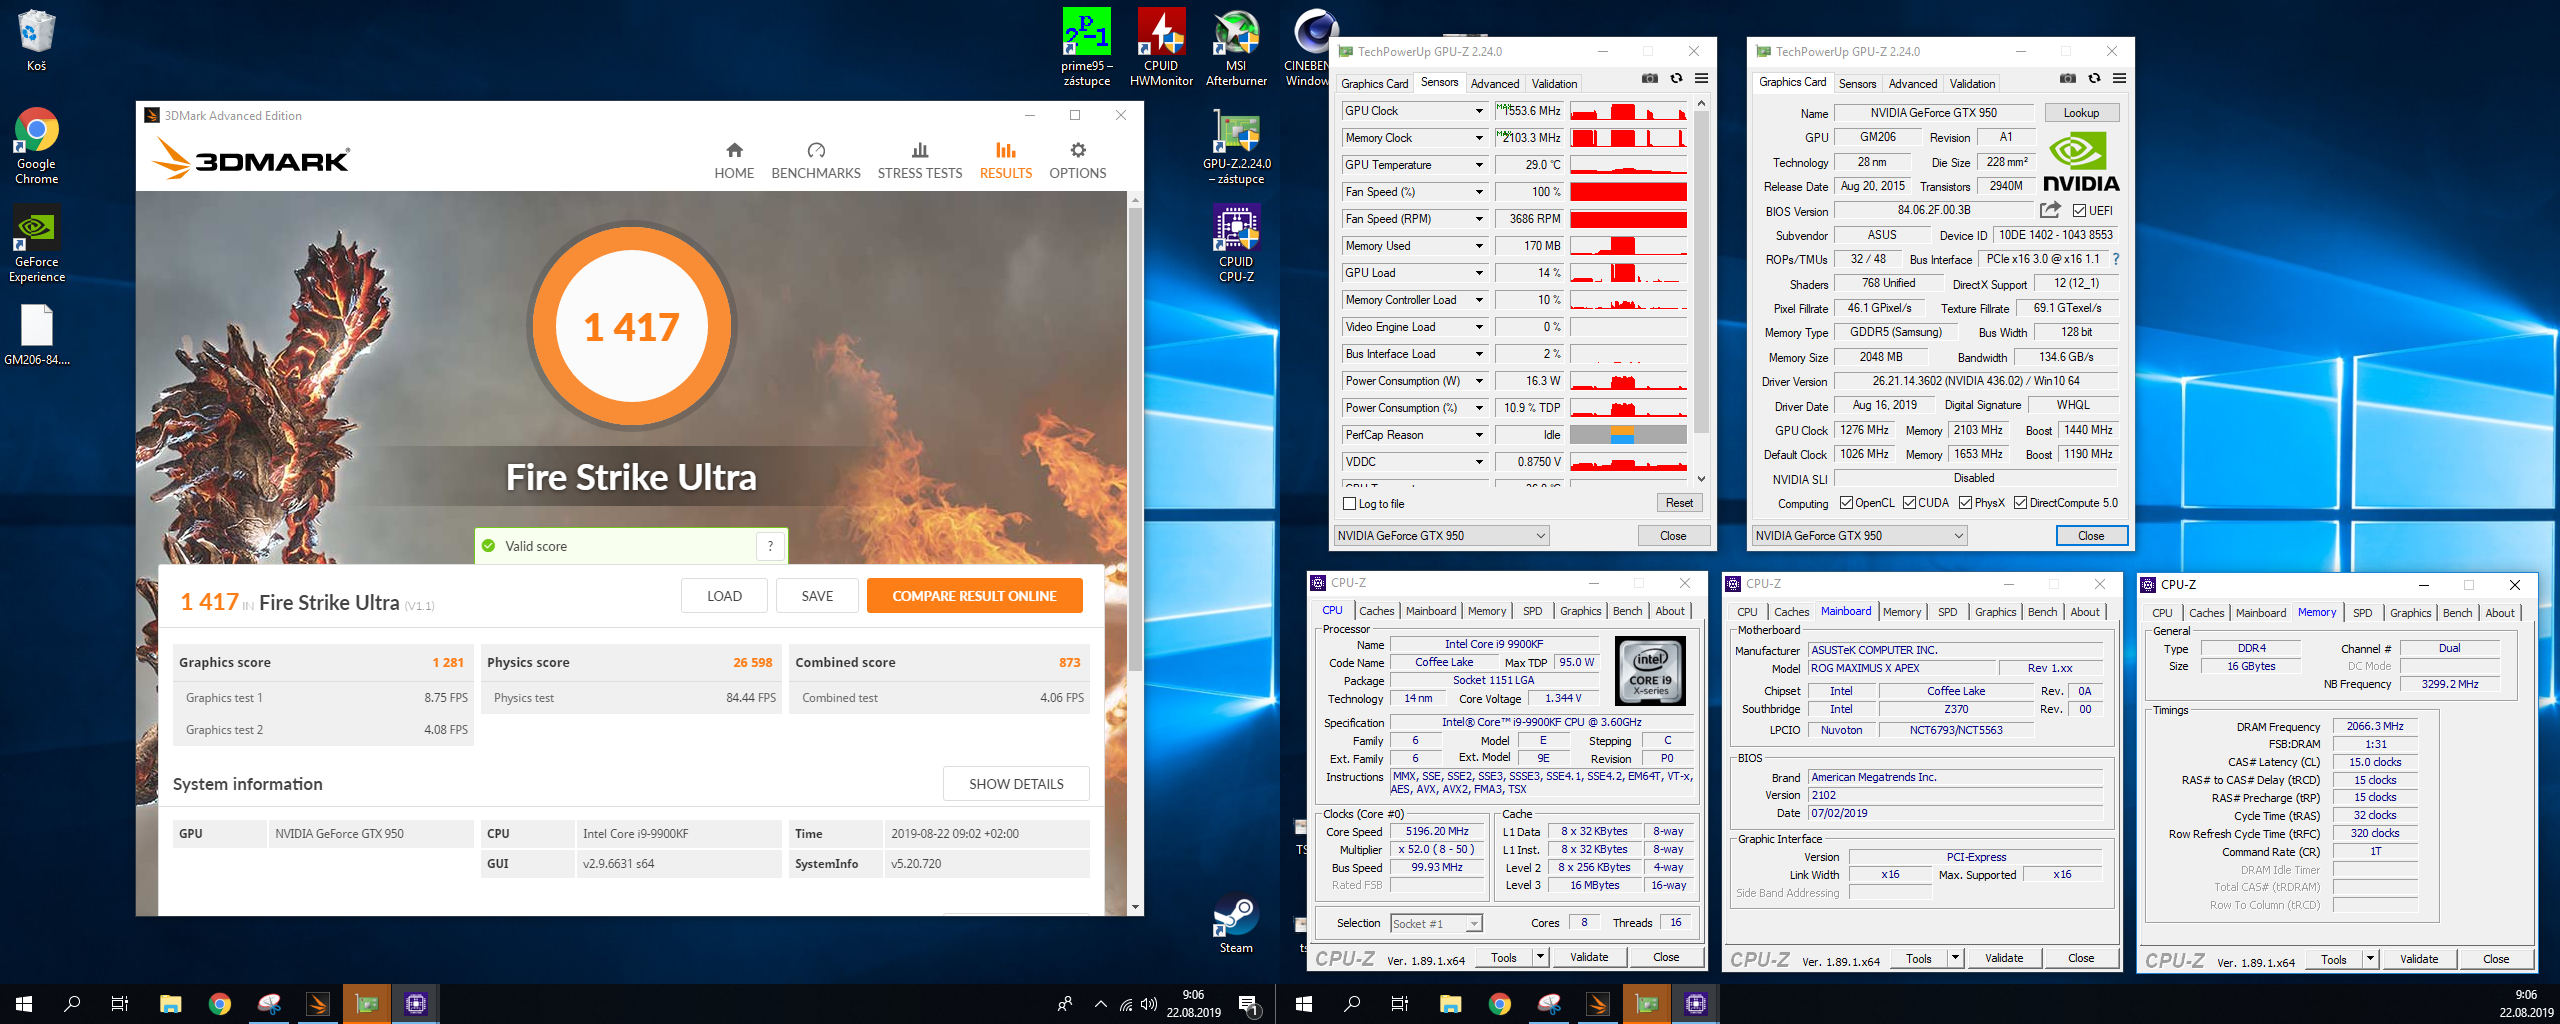The height and width of the screenshot is (1024, 2560).
Task: Click the PerfCap Reason colored graph
Action: tap(1628, 435)
